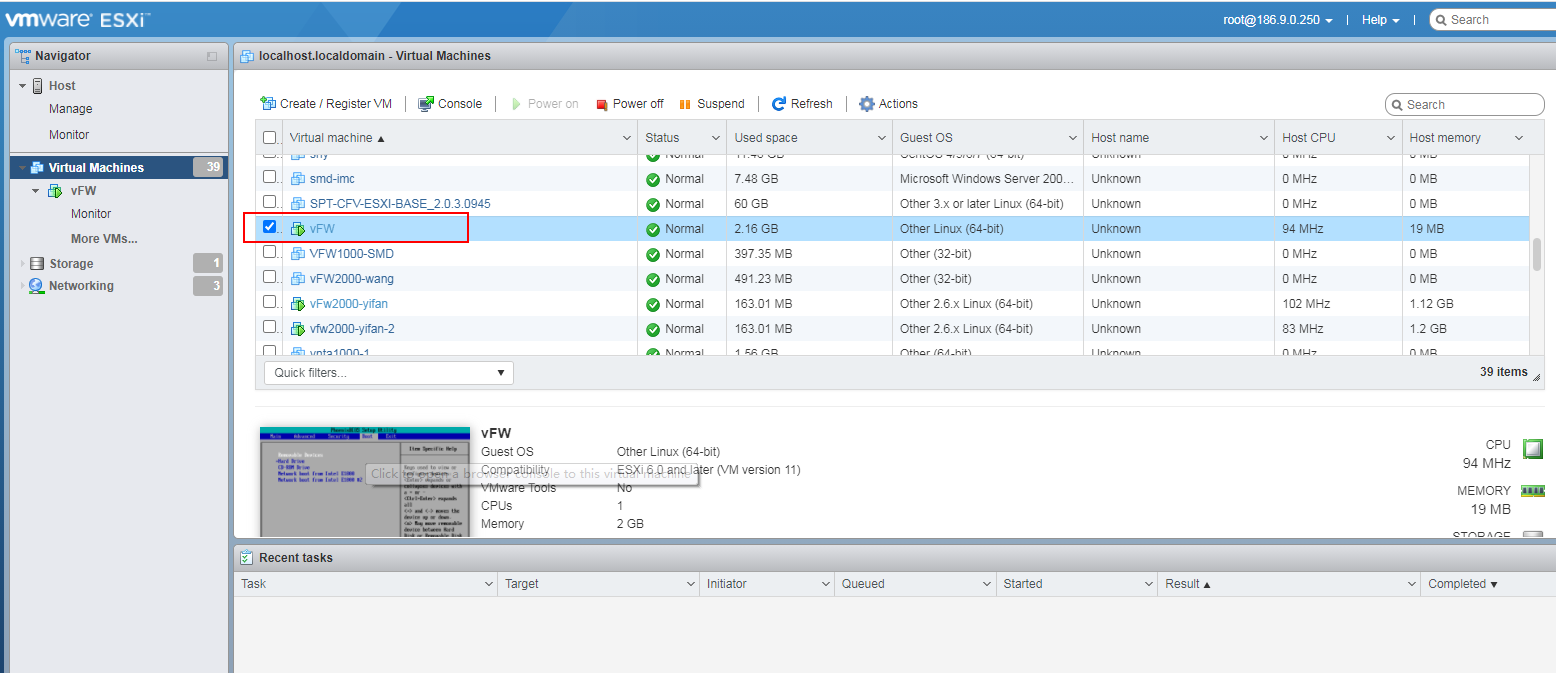This screenshot has height=673, width=1556.
Task: Click the Recent tasks panel icon
Action: click(246, 558)
